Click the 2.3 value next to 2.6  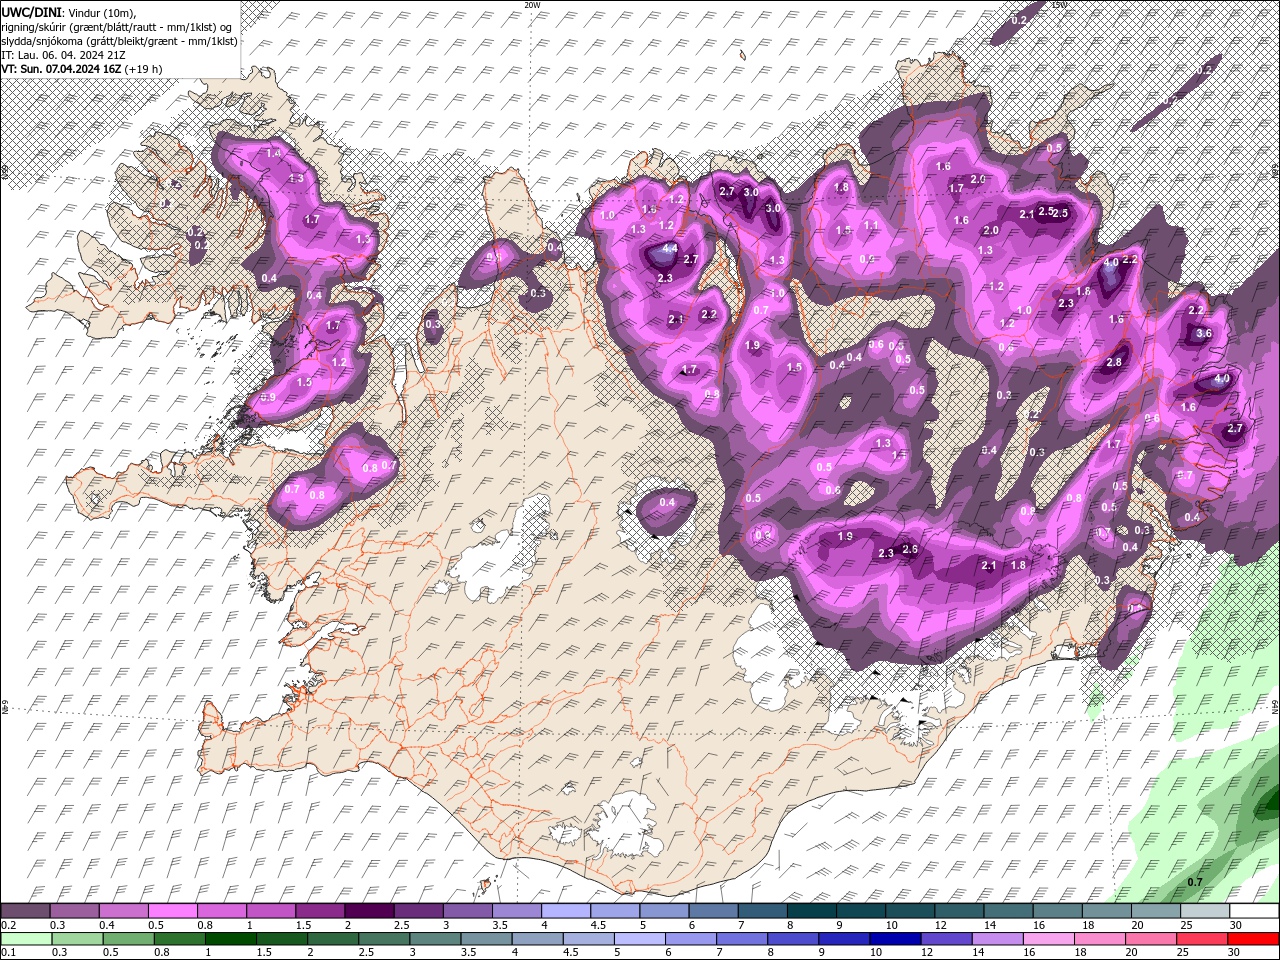[886, 553]
